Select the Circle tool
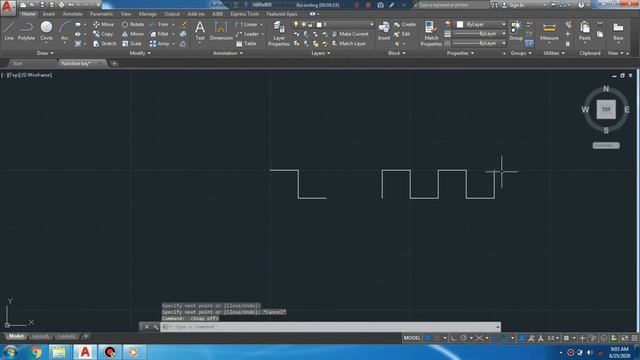Image resolution: width=640 pixels, height=360 pixels. tap(46, 31)
